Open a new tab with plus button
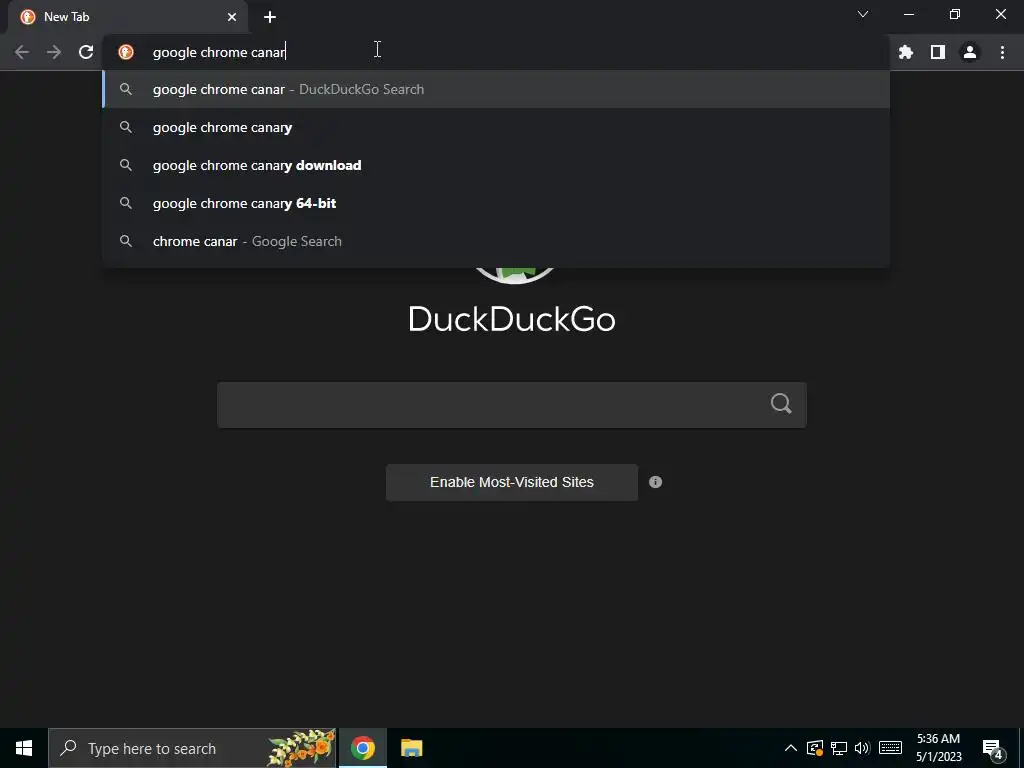This screenshot has height=768, width=1024. coord(270,17)
